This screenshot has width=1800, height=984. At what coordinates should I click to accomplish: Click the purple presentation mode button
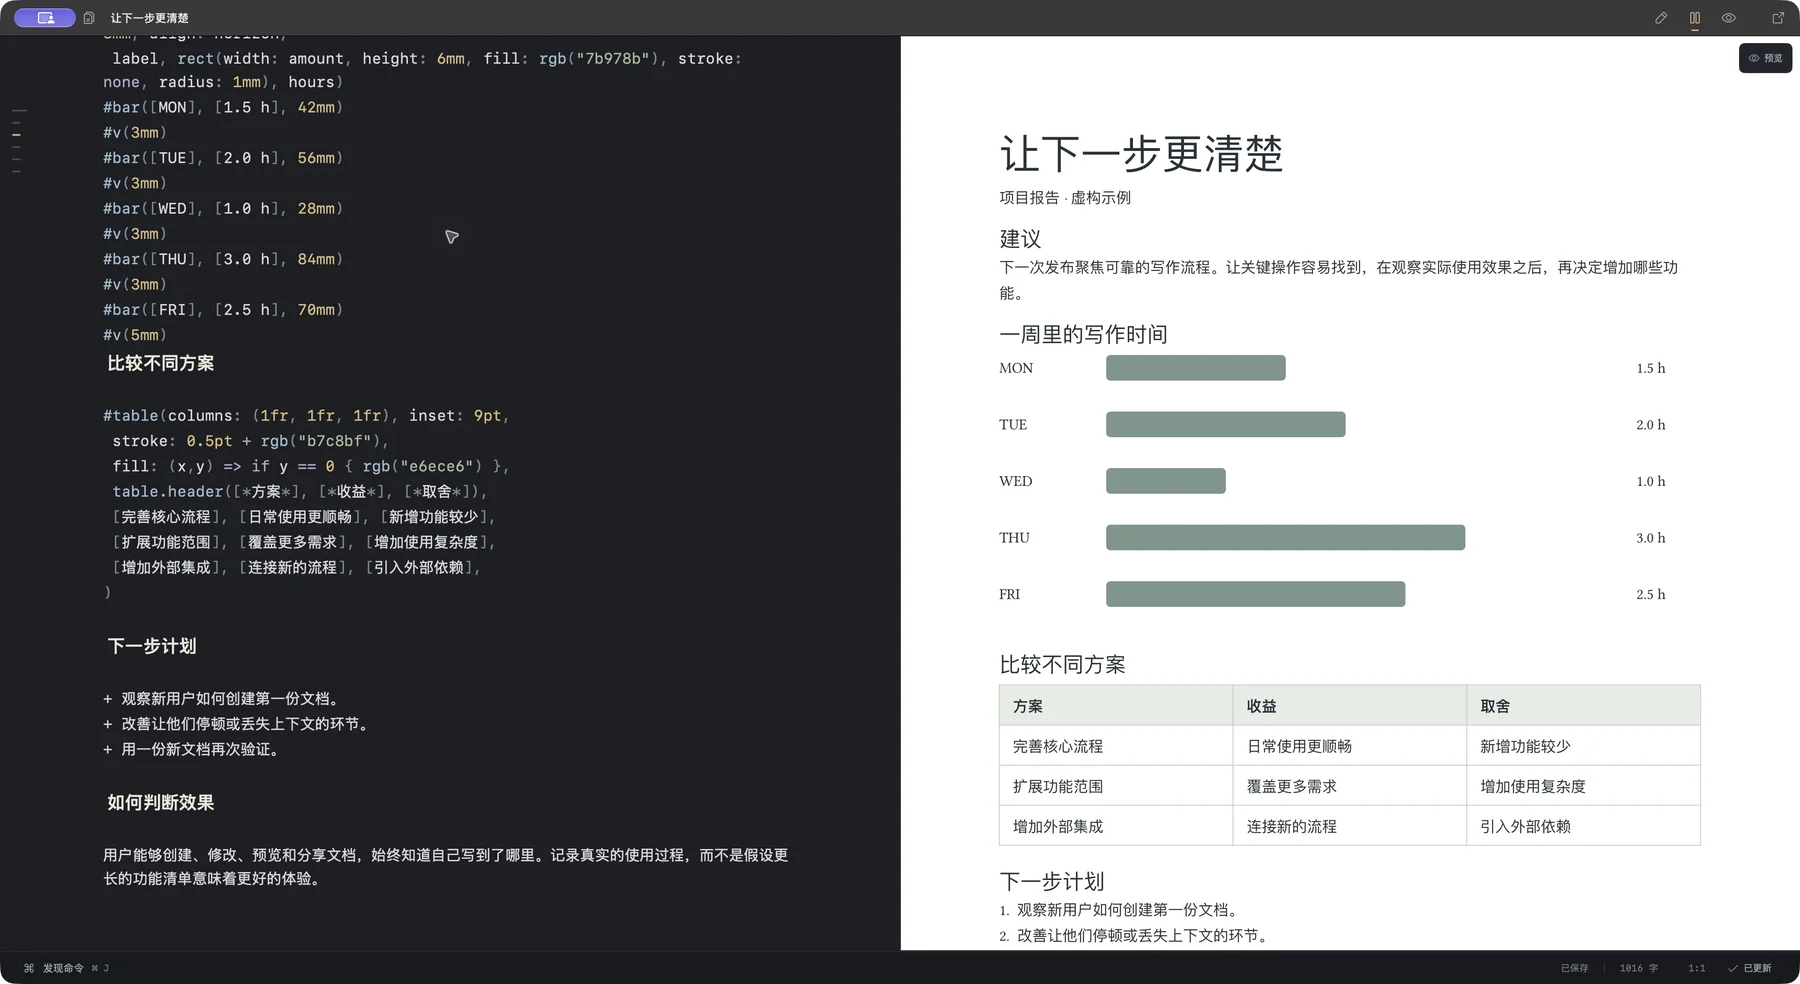(45, 18)
